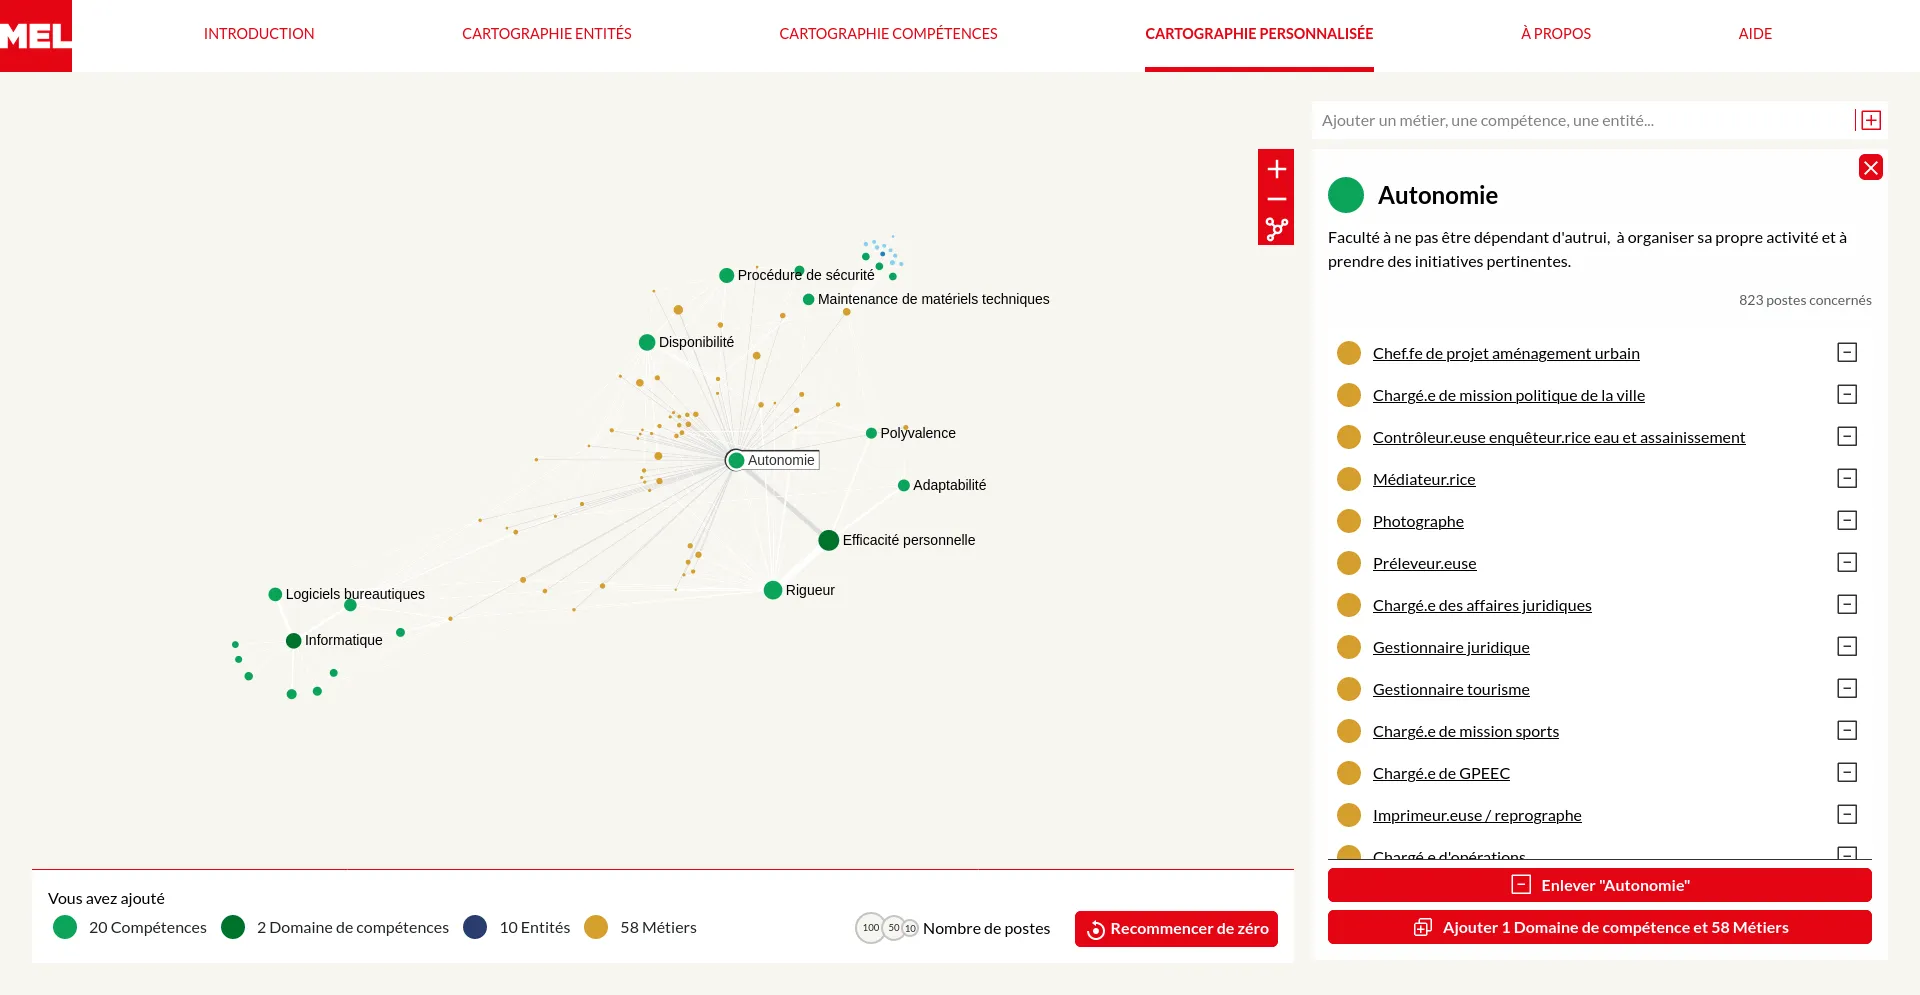Viewport: 1920px width, 995px height.
Task: Select the Disponibilité competence node
Action: pos(647,342)
